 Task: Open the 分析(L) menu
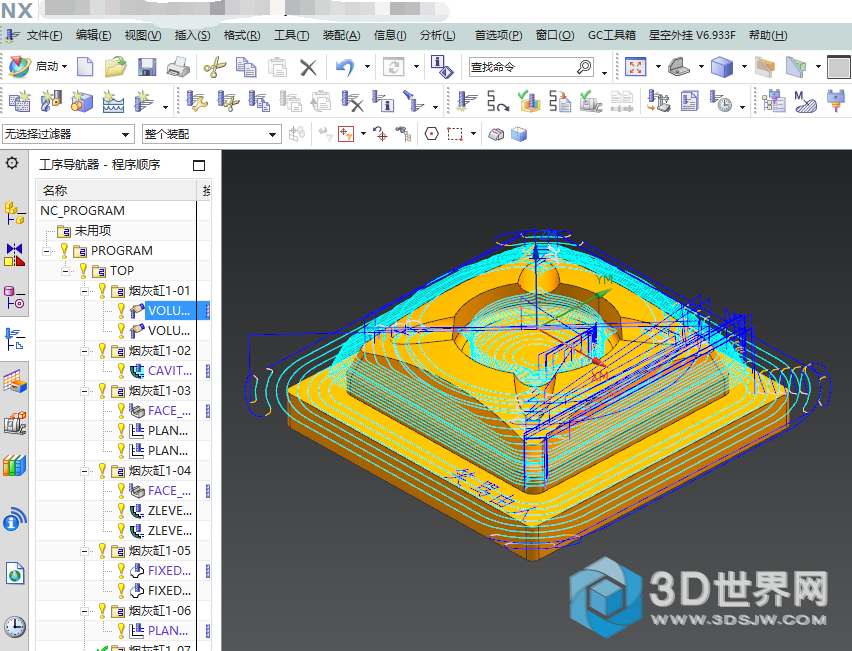(x=437, y=35)
